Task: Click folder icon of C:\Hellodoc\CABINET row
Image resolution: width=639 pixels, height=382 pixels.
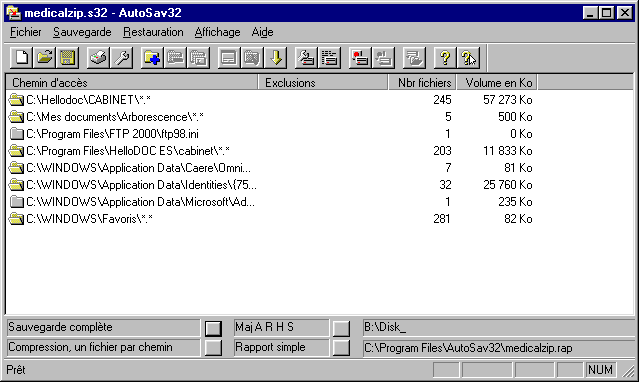Action: (16, 99)
